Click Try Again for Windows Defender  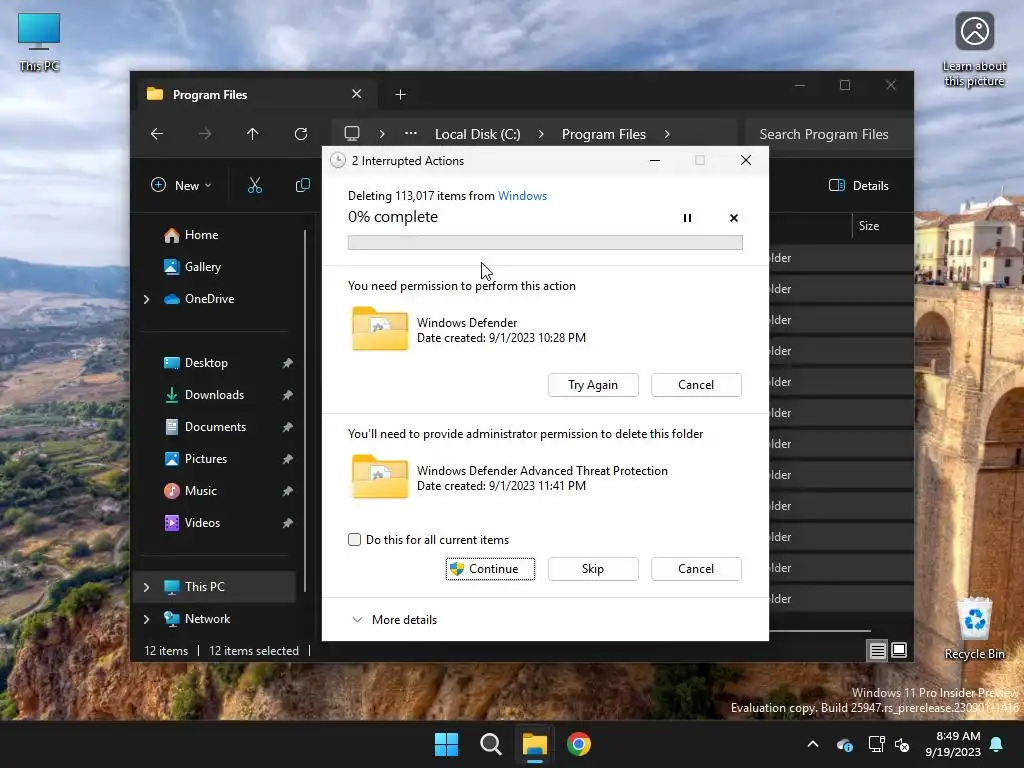[x=593, y=385]
